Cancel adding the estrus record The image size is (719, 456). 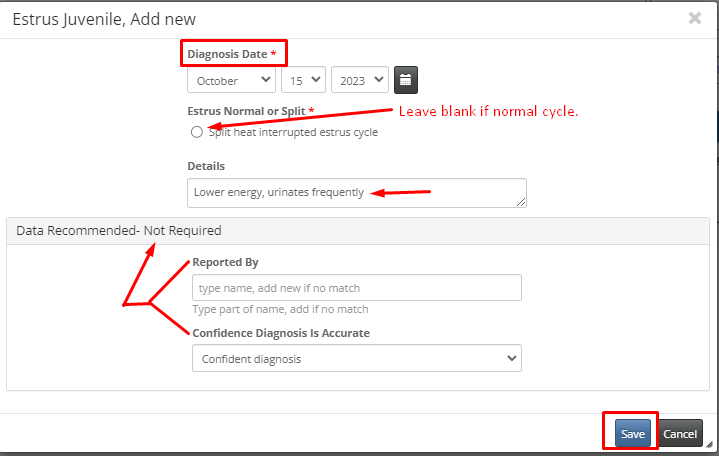(680, 433)
